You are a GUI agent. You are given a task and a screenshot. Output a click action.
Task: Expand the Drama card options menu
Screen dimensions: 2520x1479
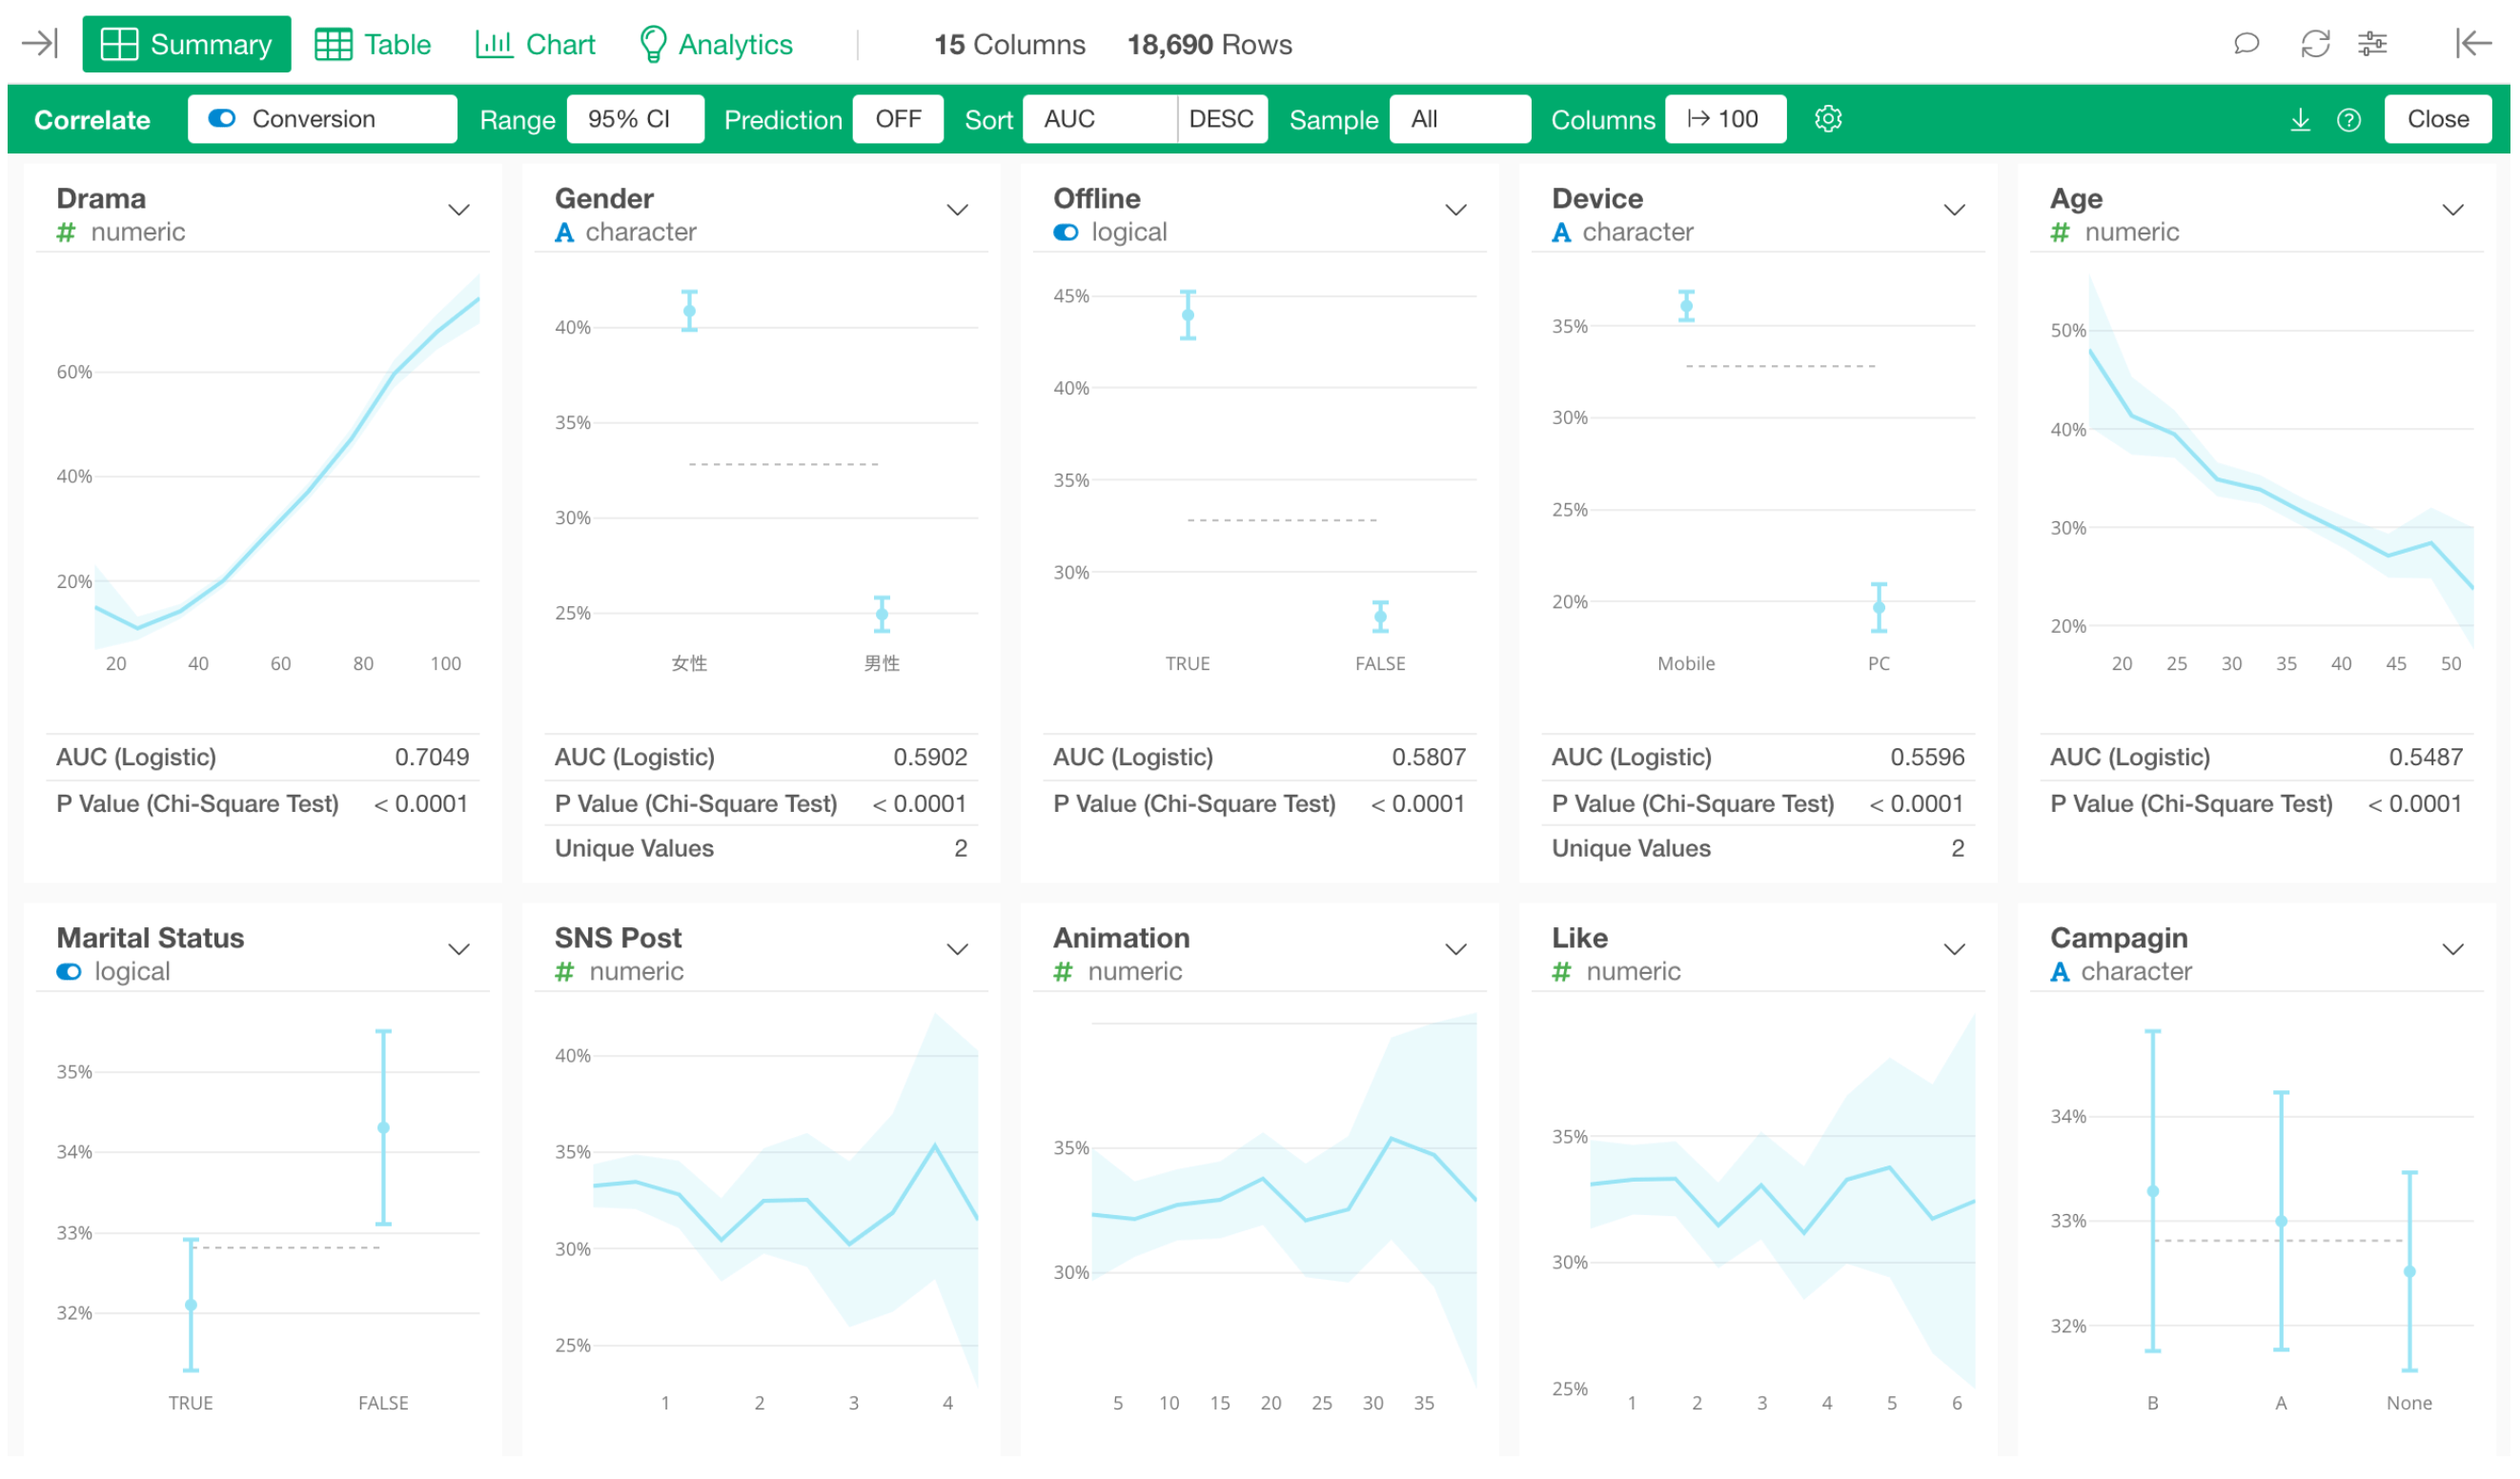[x=459, y=209]
